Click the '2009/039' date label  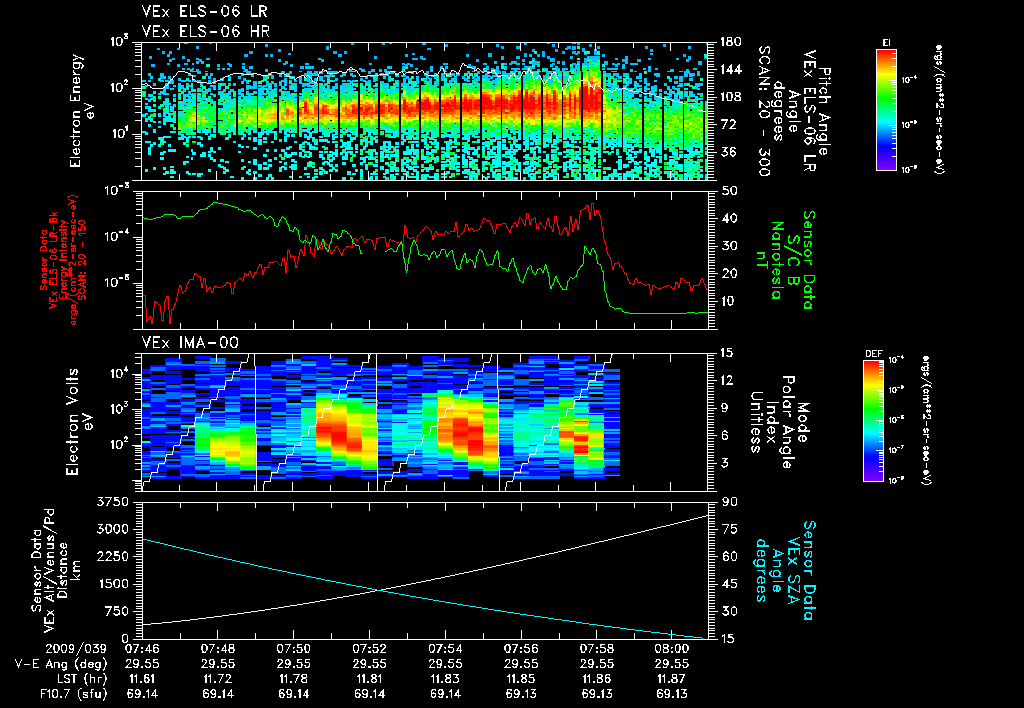[x=76, y=649]
